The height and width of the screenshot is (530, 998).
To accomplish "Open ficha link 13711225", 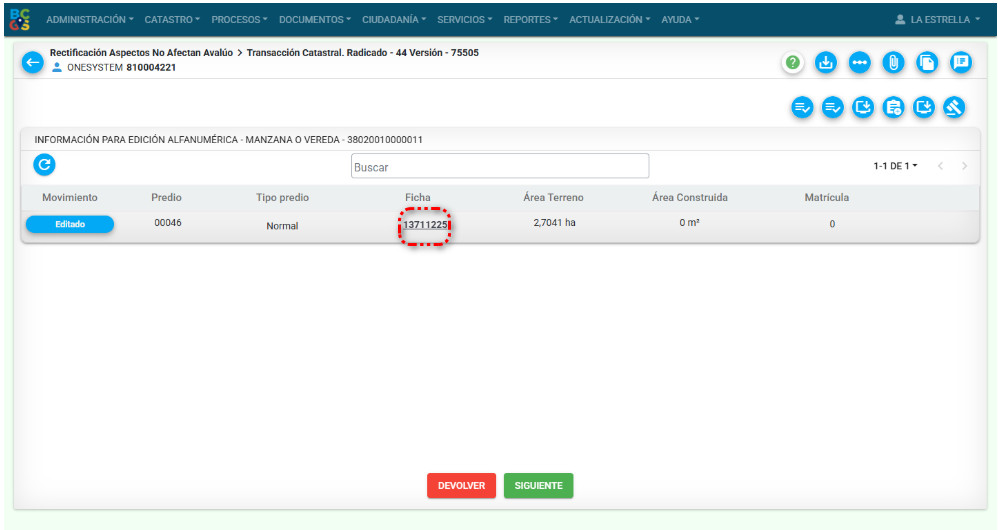I will 425,225.
